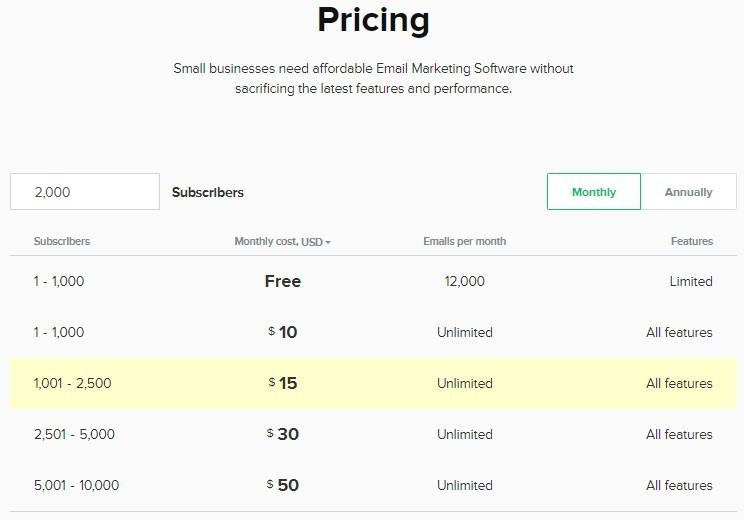This screenshot has width=744, height=520.
Task: Select the $10 plan row
Action: click(x=372, y=332)
